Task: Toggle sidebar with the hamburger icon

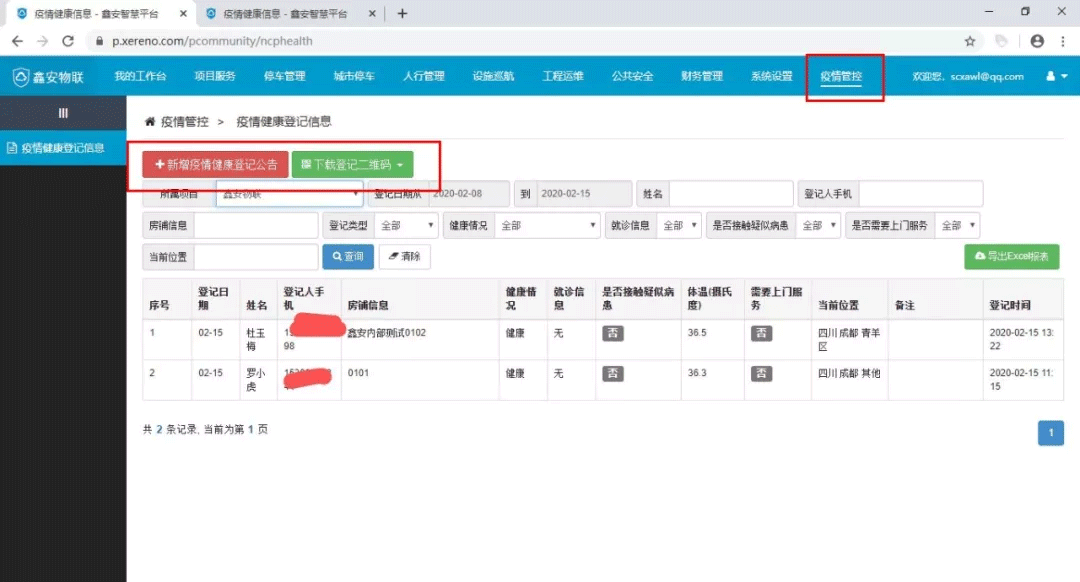Action: coord(63,113)
